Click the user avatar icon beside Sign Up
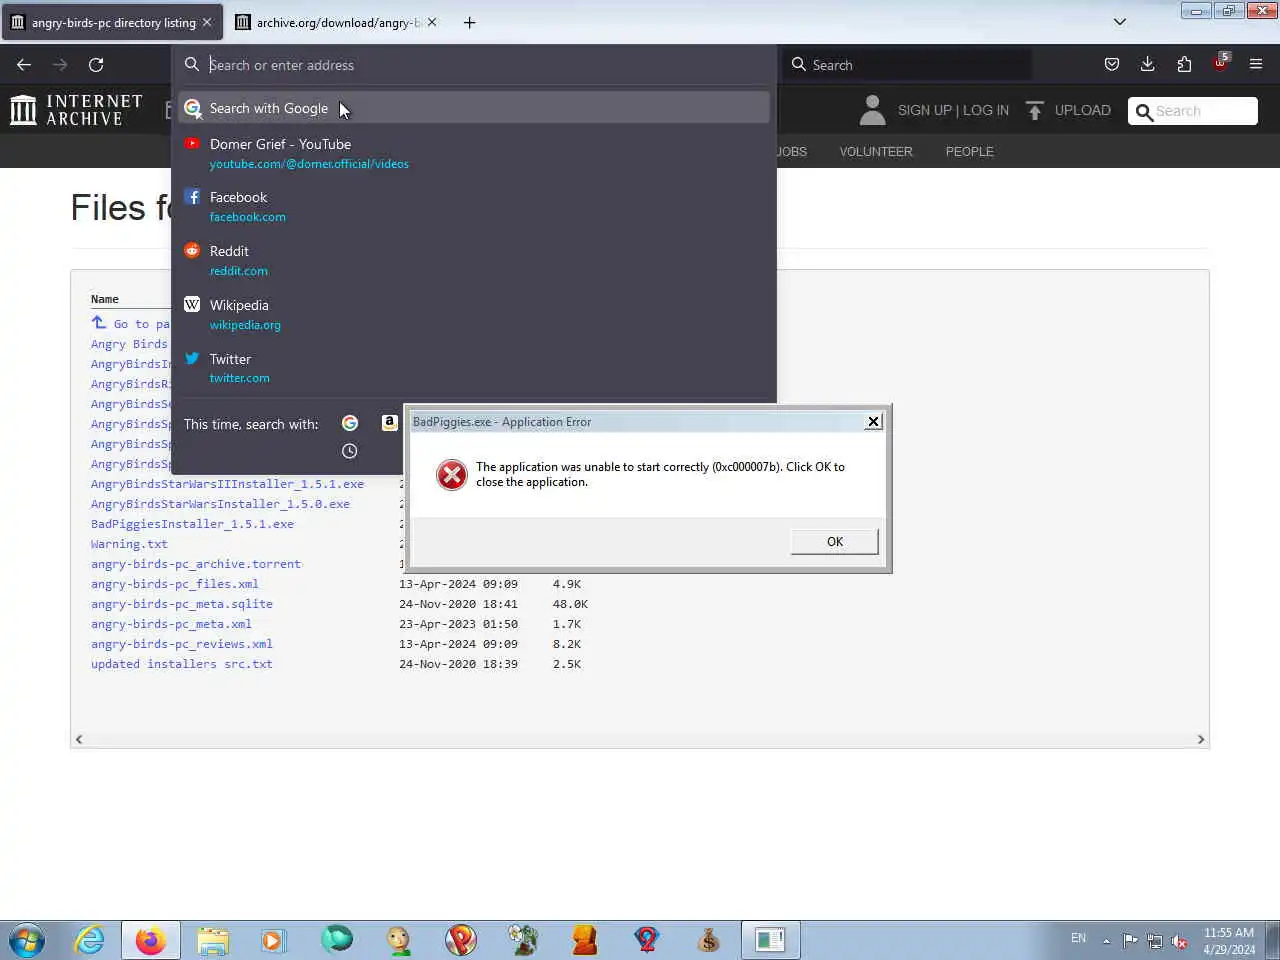Image resolution: width=1280 pixels, height=960 pixels. click(872, 110)
